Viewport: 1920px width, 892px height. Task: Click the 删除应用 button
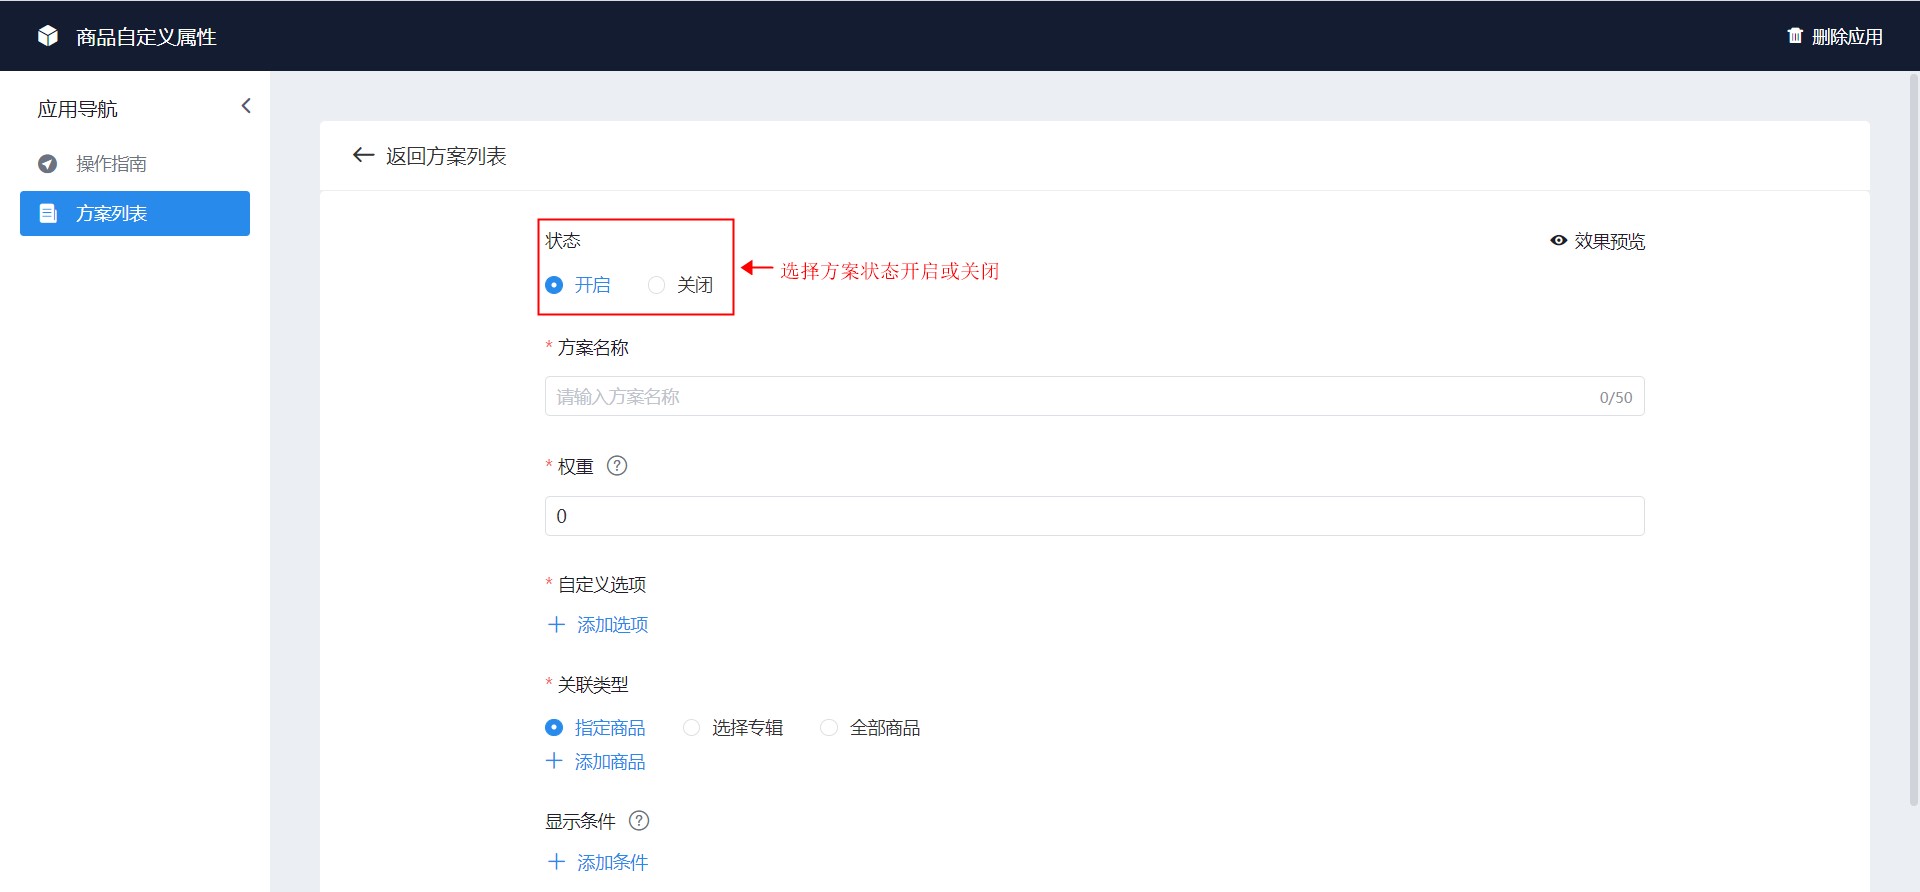(x=1835, y=36)
